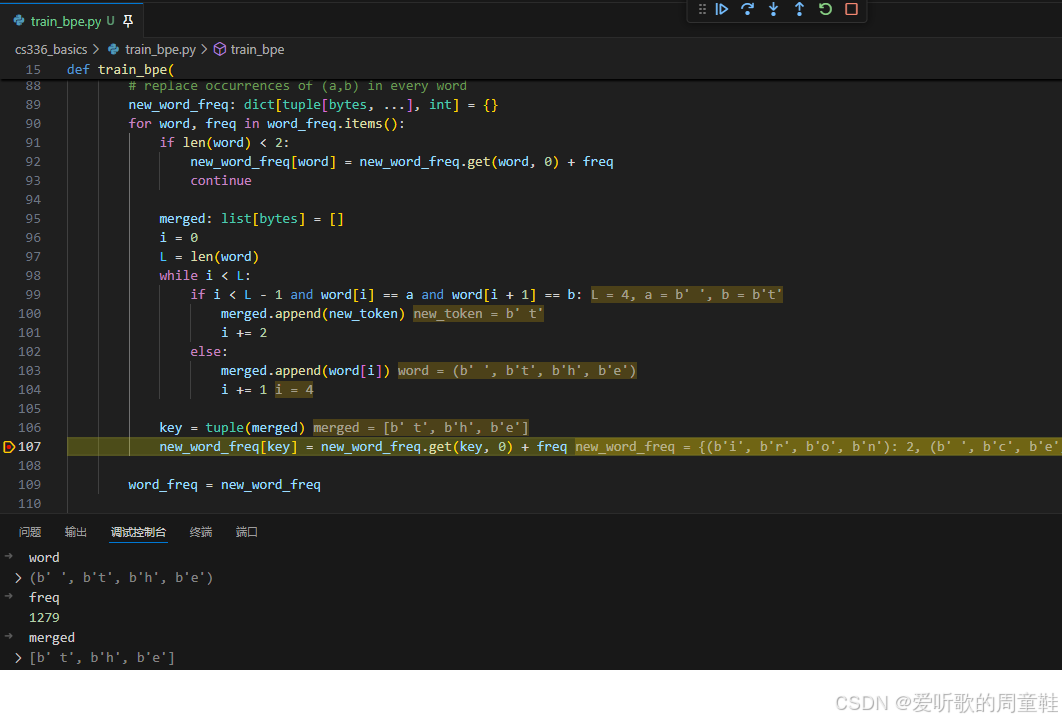Expand the merged list in debug console
This screenshot has height=720, width=1062.
point(18,658)
